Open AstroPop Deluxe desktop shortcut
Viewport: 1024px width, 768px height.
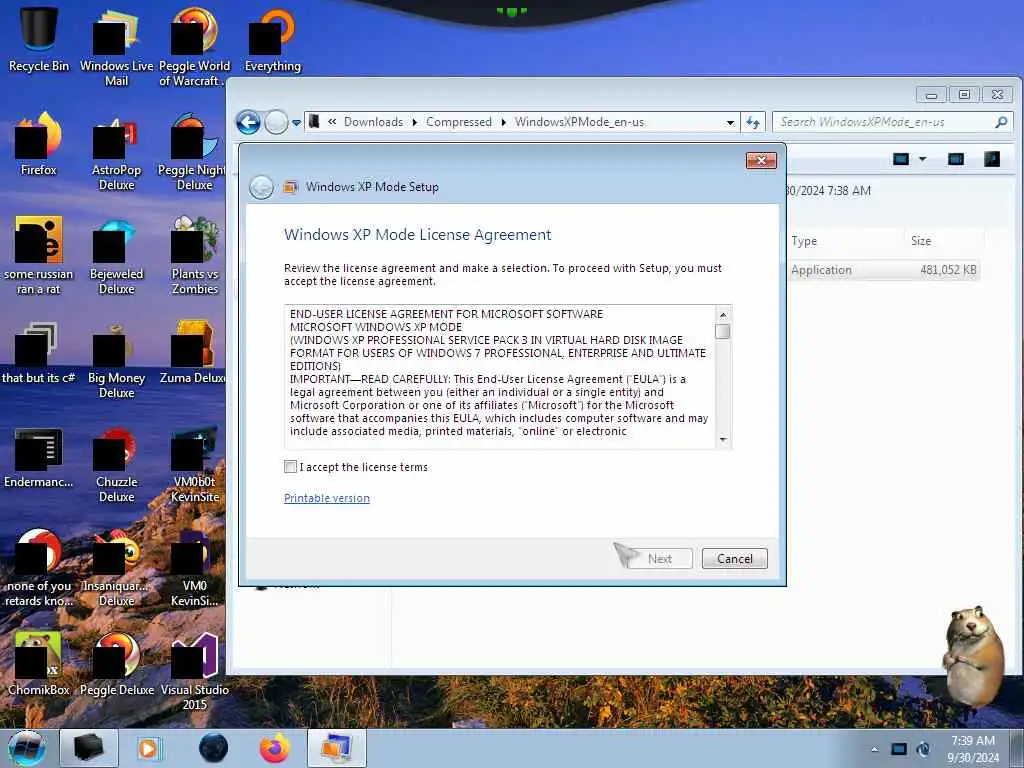click(x=116, y=152)
